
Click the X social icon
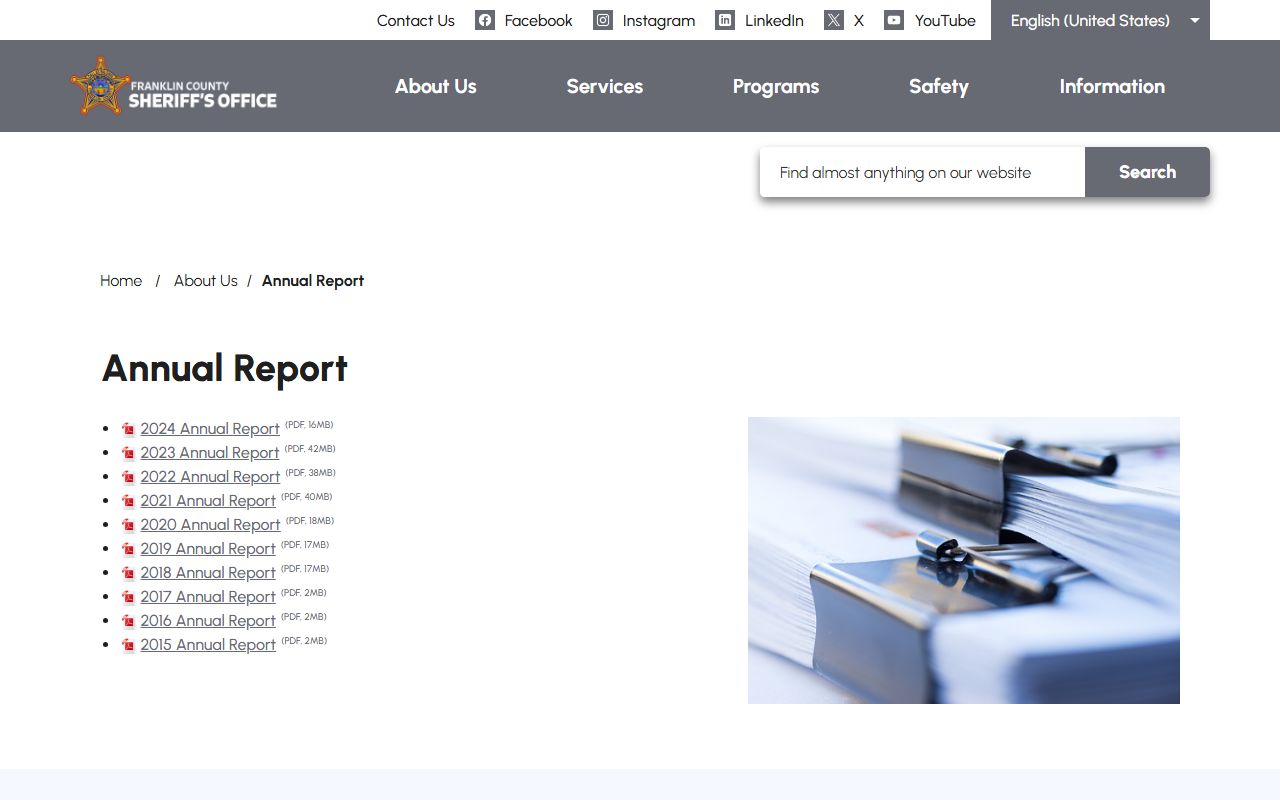pos(834,20)
